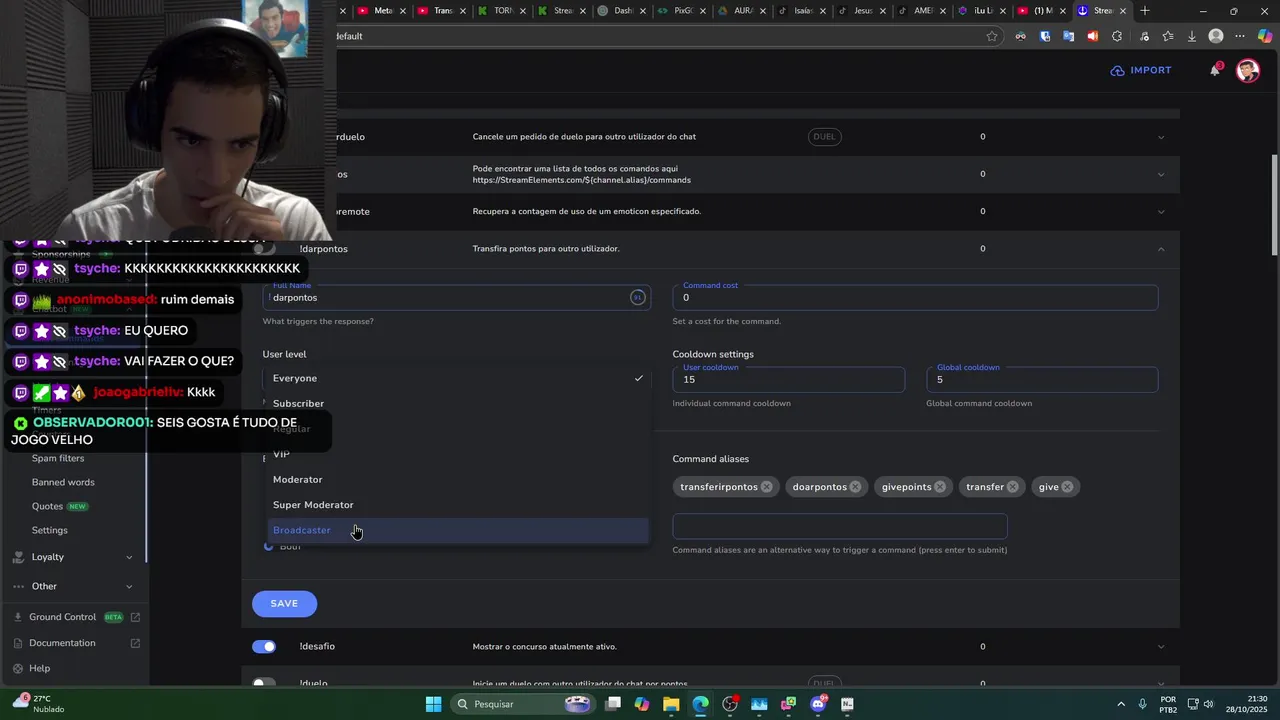Open Documentation in sidebar
The height and width of the screenshot is (720, 1280).
click(62, 643)
